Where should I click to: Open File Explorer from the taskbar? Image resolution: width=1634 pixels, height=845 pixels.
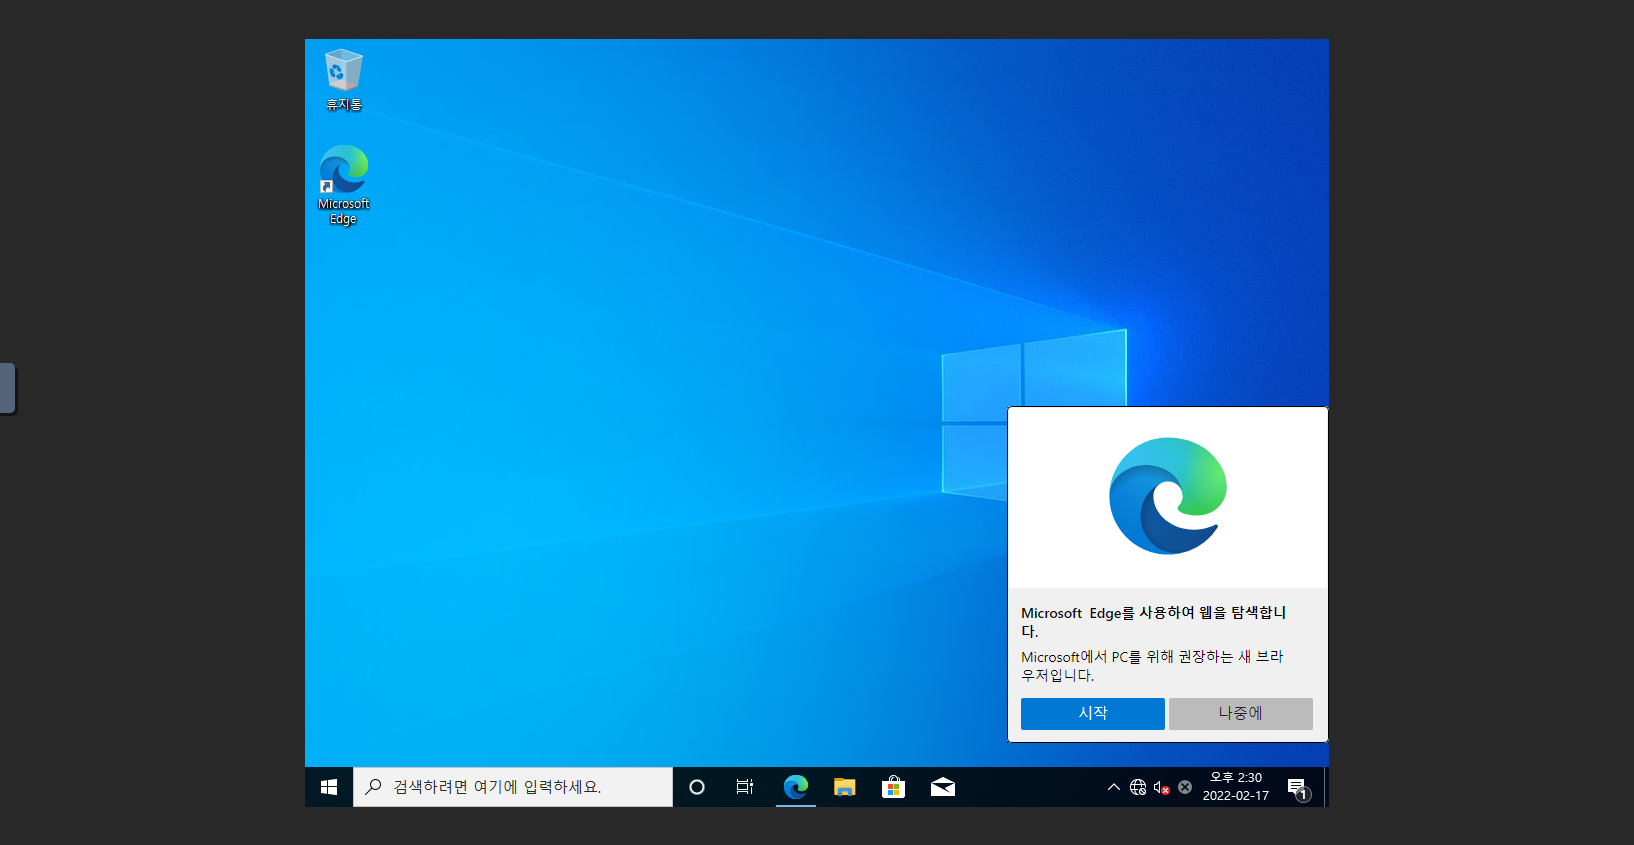tap(845, 787)
